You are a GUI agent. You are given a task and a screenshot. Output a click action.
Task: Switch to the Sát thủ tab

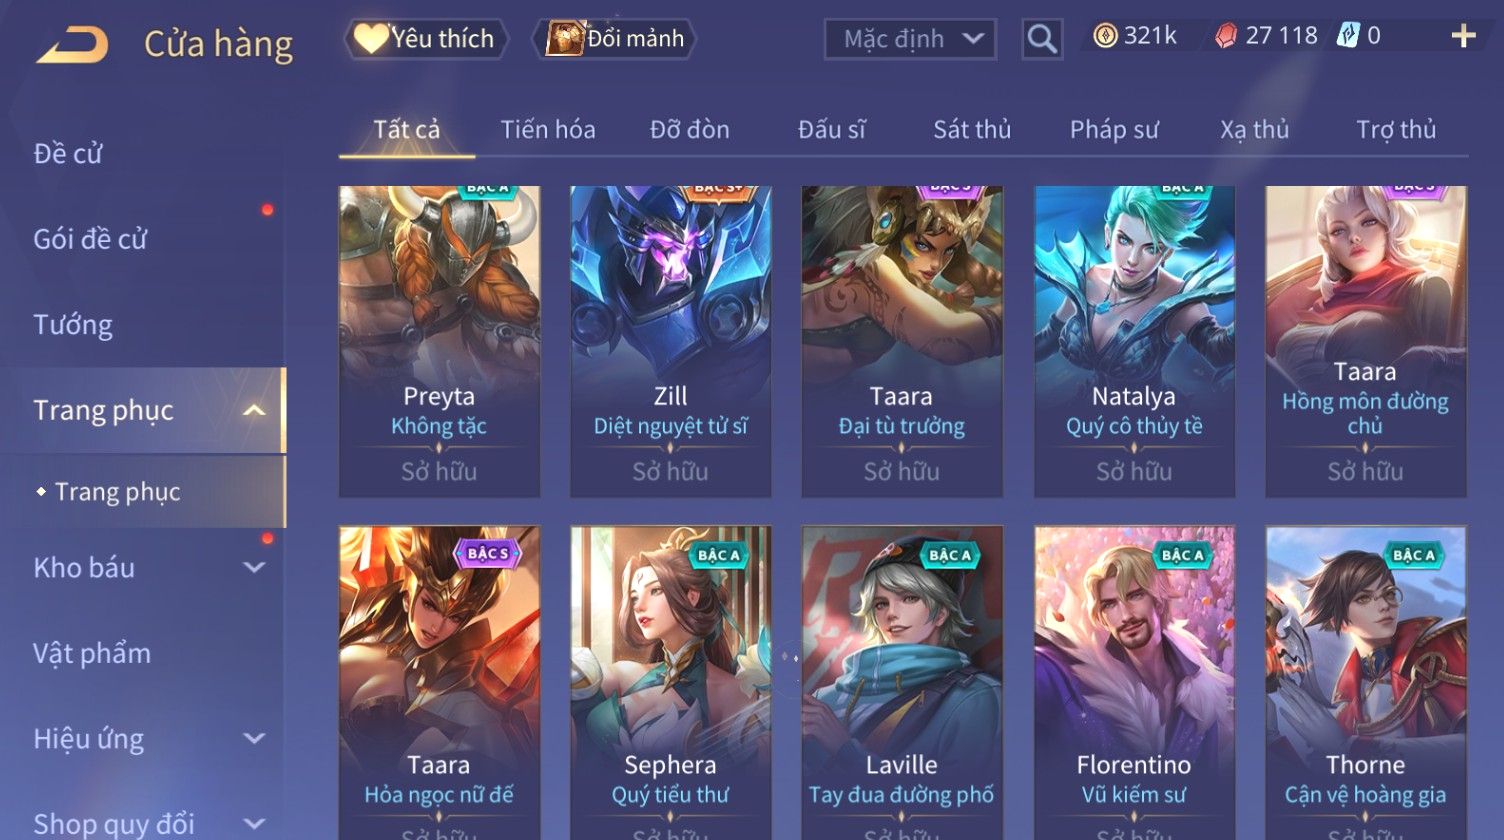pyautogui.click(x=972, y=129)
